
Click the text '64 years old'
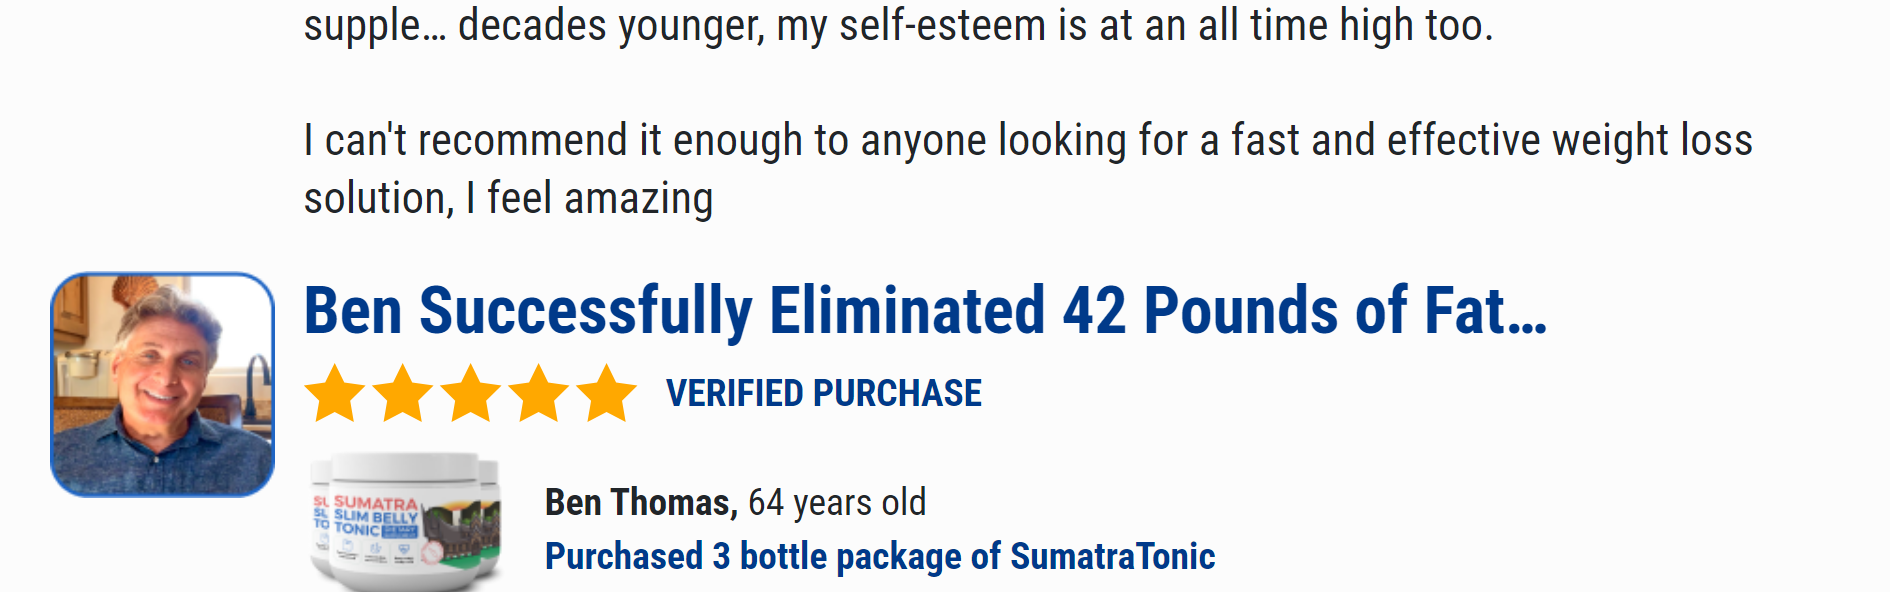coord(837,502)
